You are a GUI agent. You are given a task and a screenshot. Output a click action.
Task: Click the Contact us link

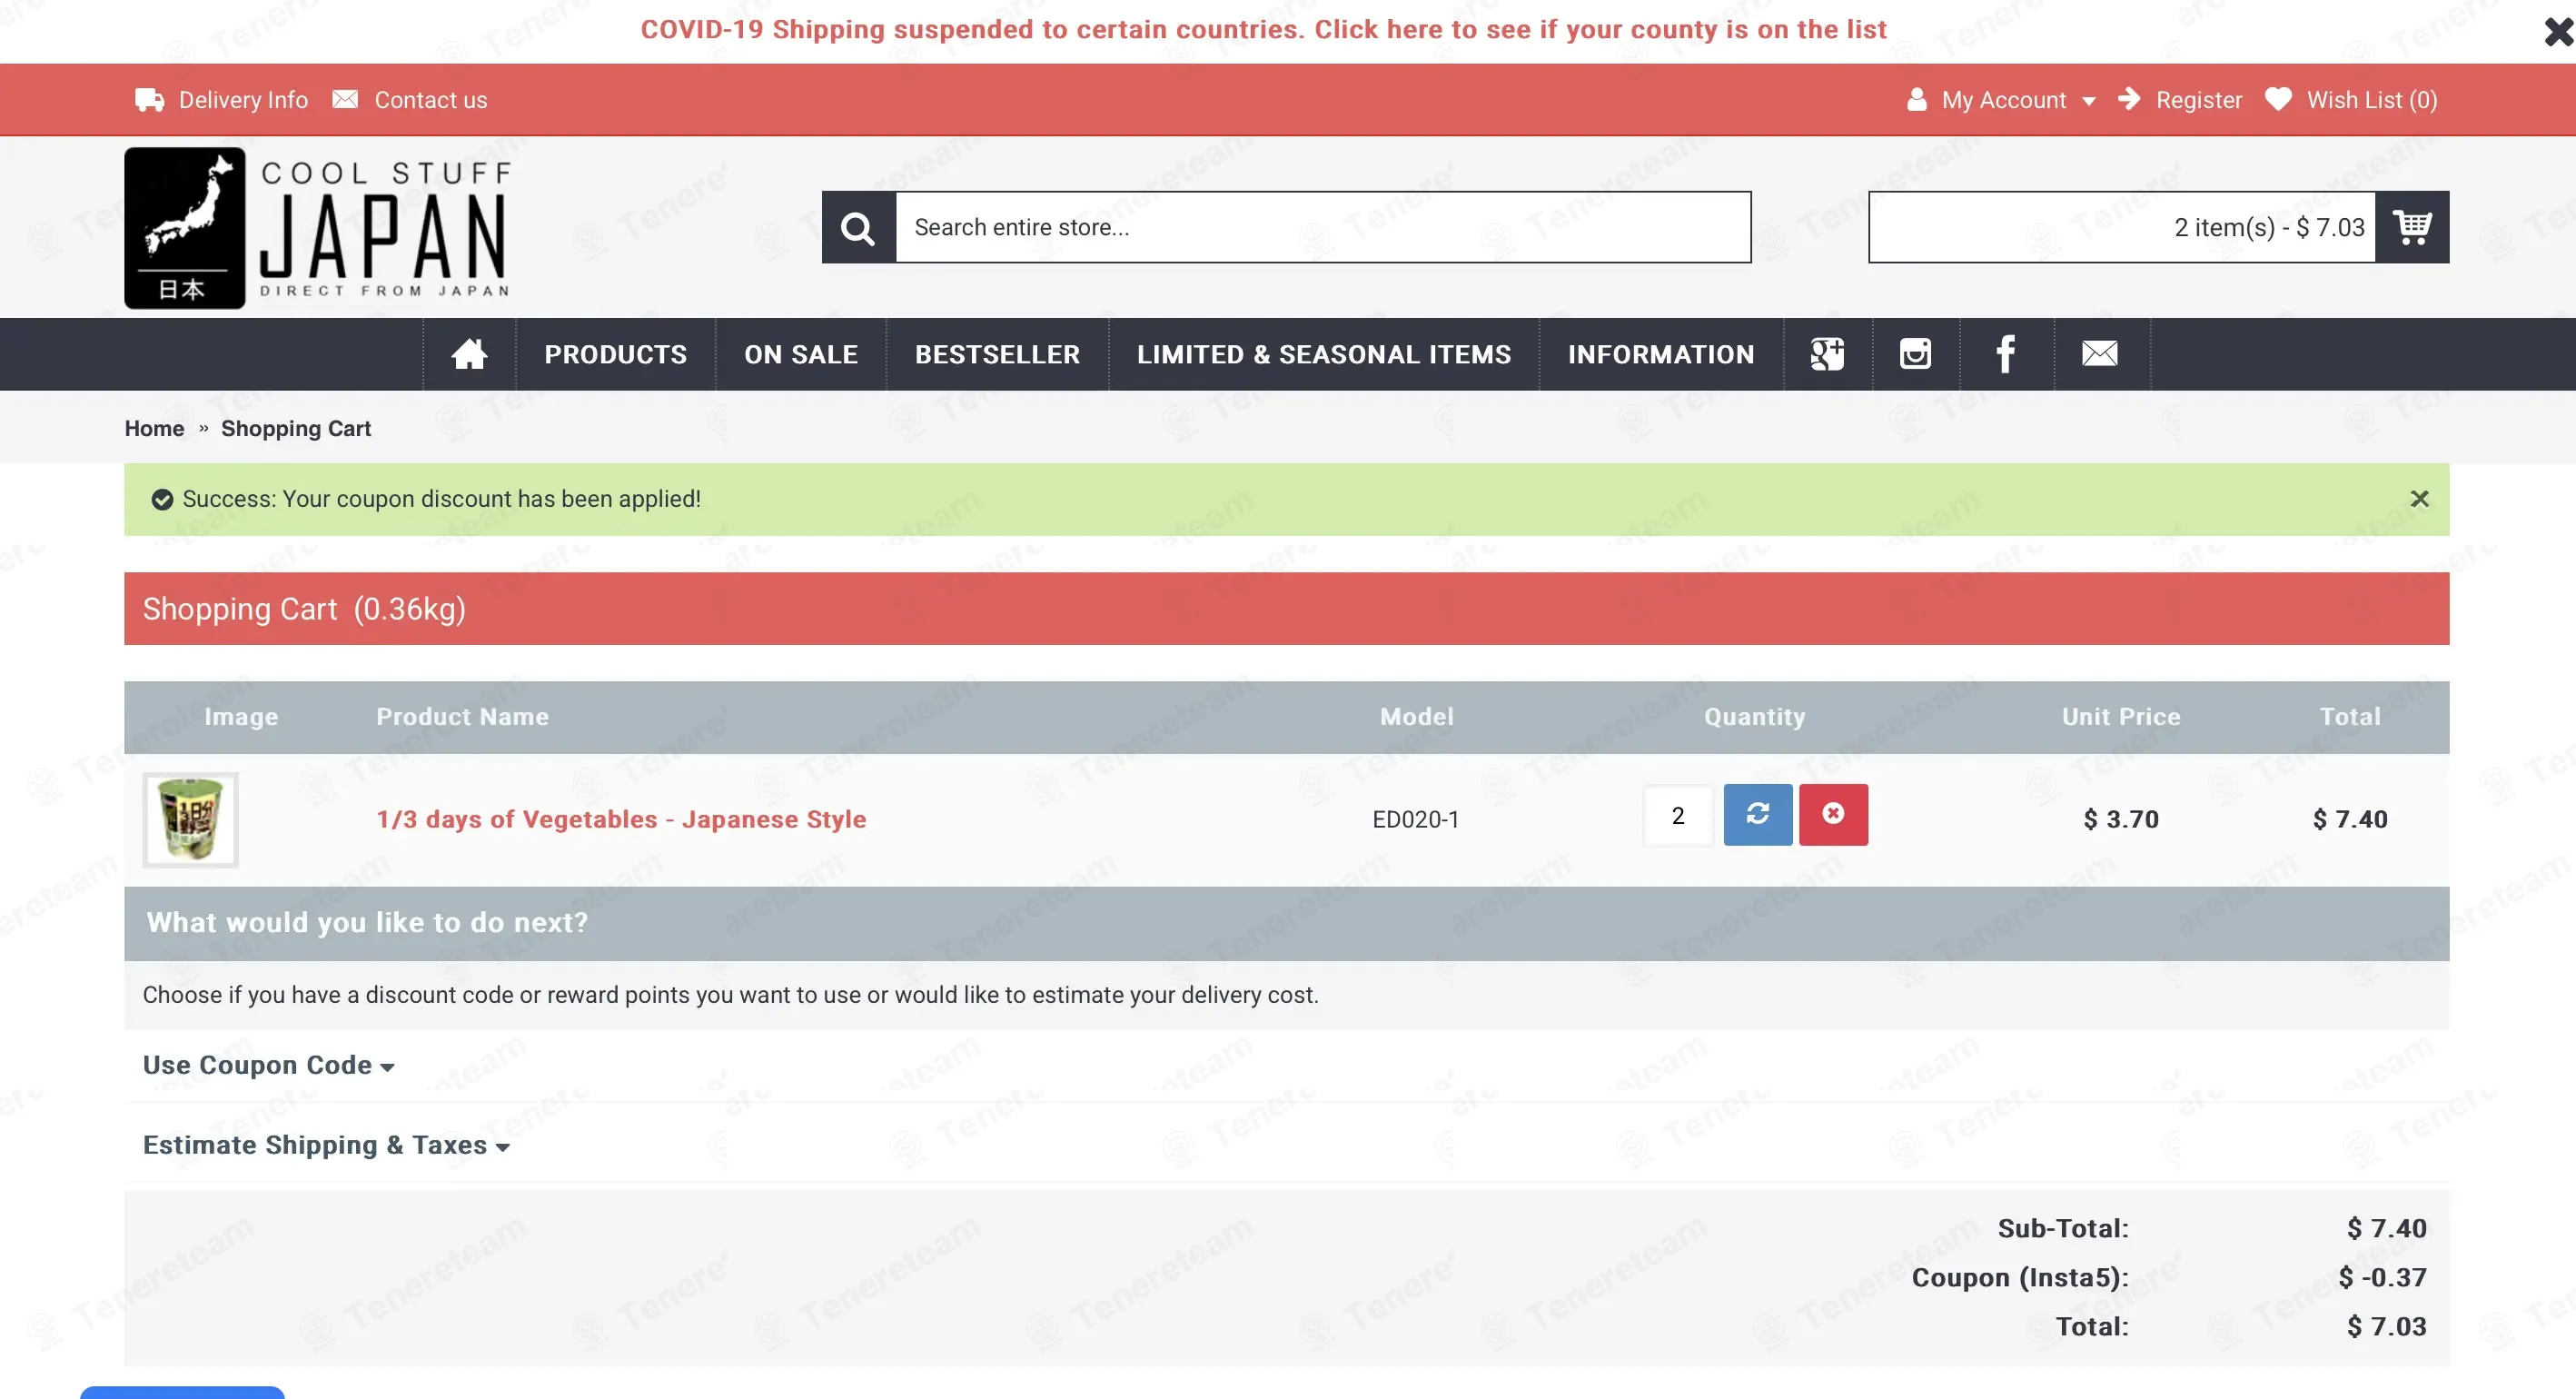pos(431,100)
